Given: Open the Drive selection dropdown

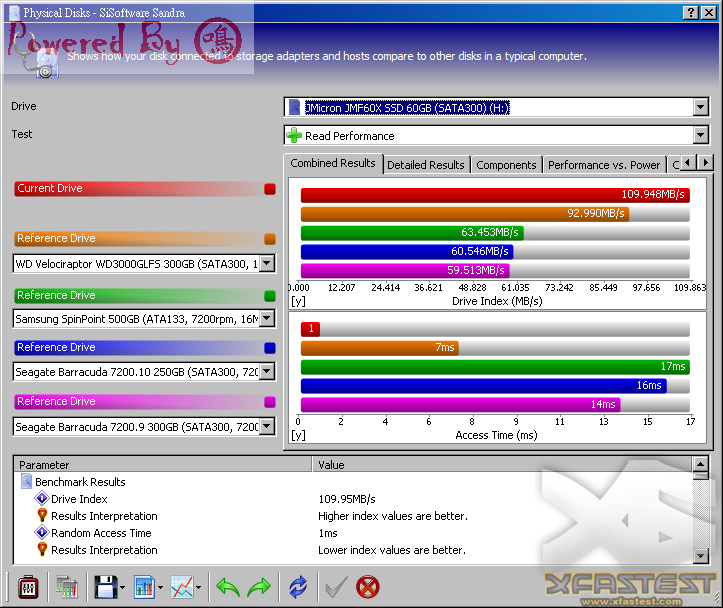Looking at the screenshot, I should (x=700, y=107).
